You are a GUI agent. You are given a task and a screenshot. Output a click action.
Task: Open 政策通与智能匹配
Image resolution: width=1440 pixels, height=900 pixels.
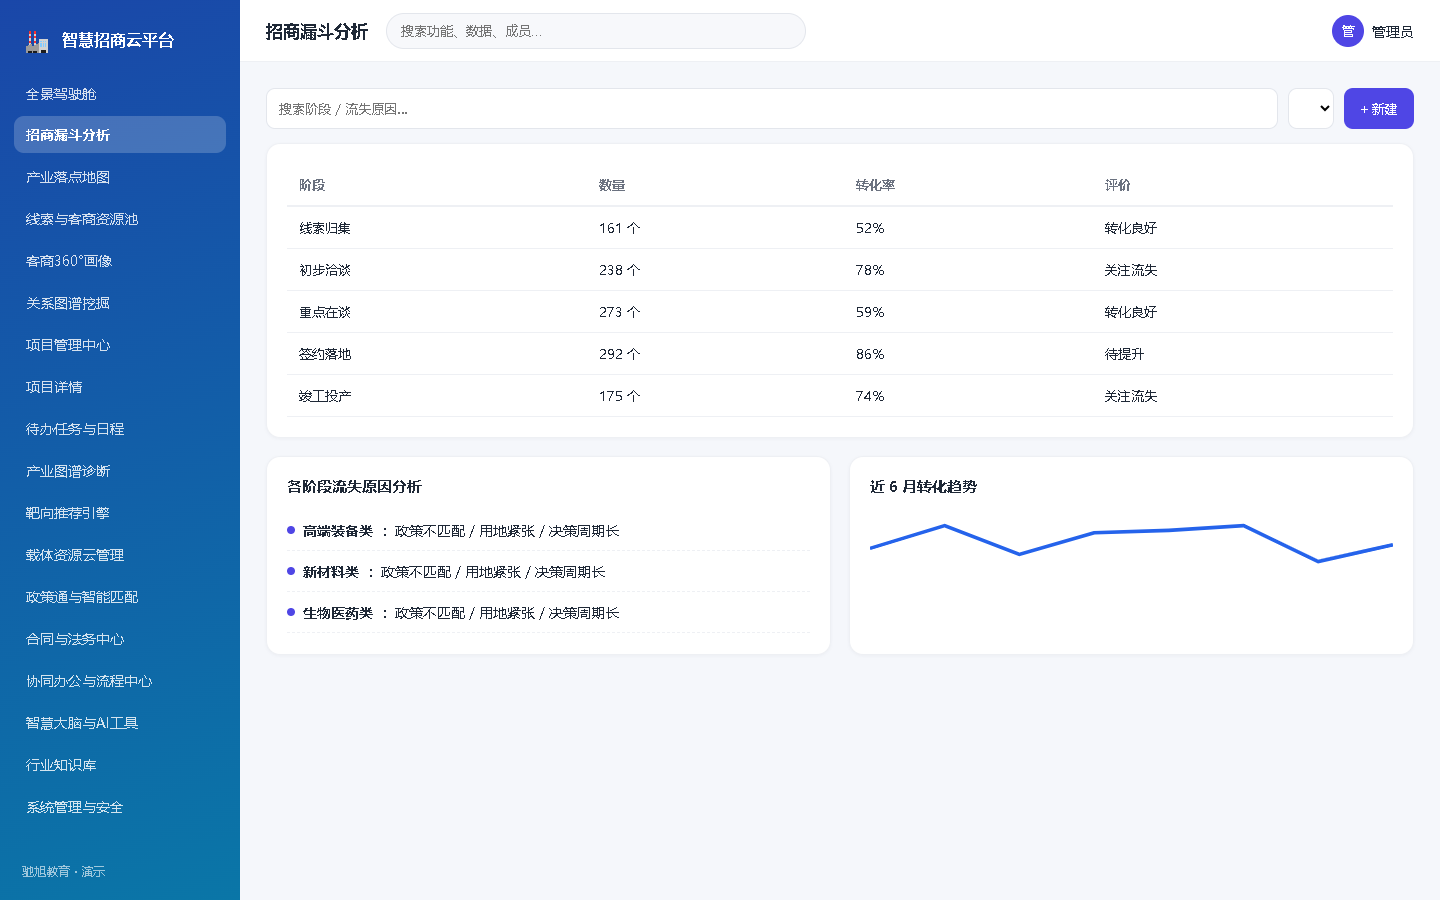point(120,597)
